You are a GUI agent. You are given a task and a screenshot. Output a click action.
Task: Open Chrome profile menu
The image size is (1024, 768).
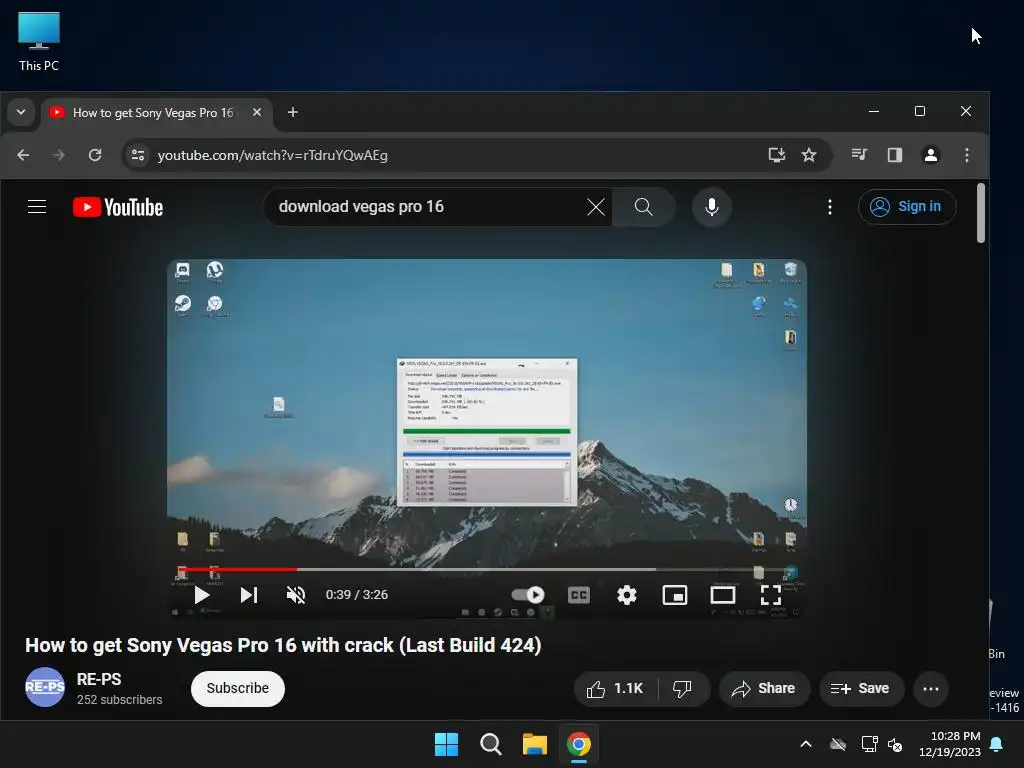931,155
